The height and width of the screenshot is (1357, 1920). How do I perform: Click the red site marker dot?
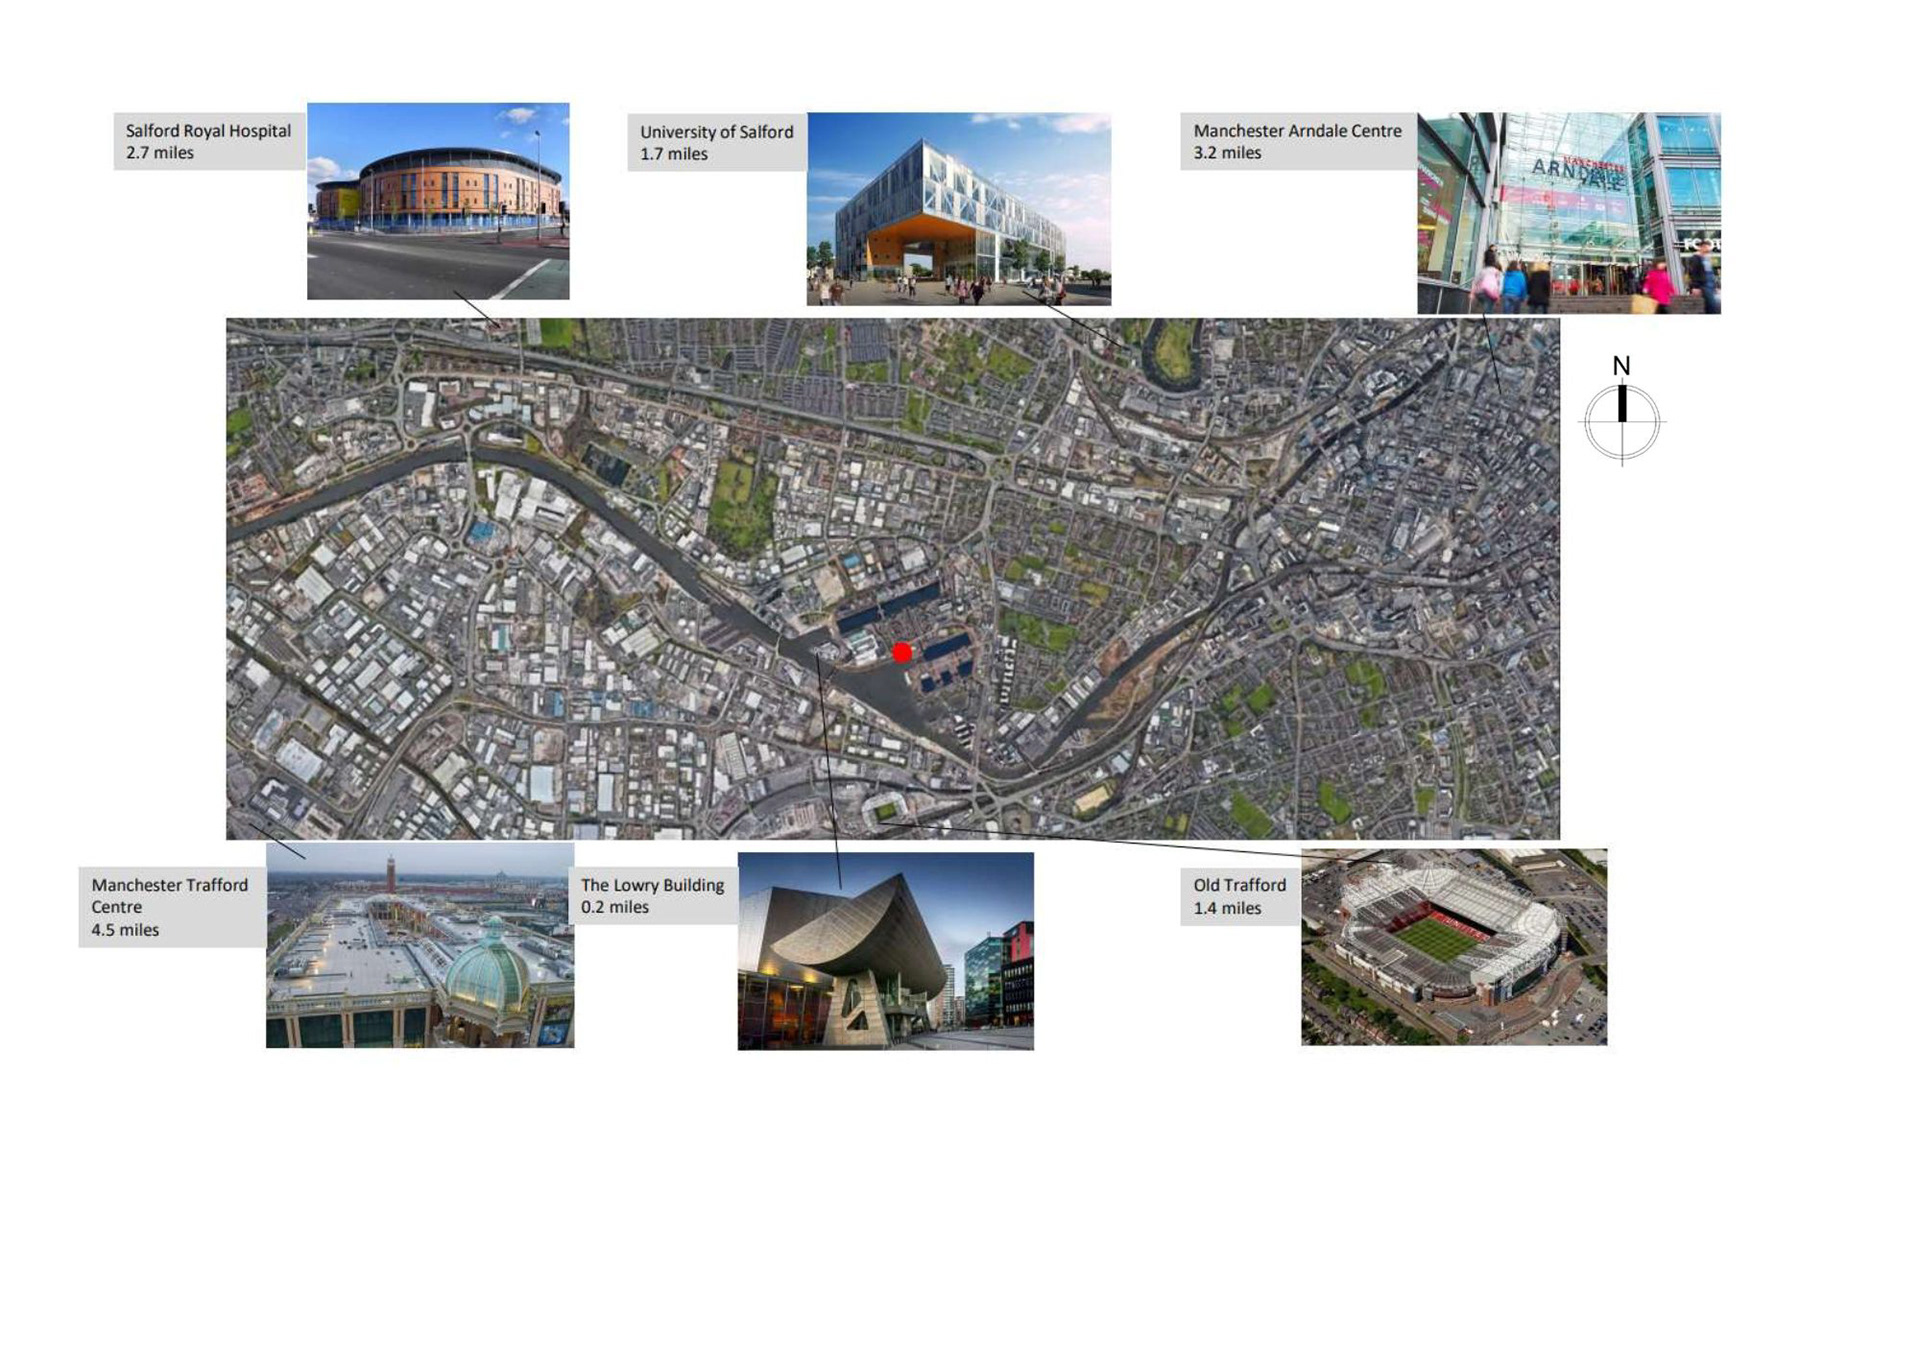(x=902, y=653)
